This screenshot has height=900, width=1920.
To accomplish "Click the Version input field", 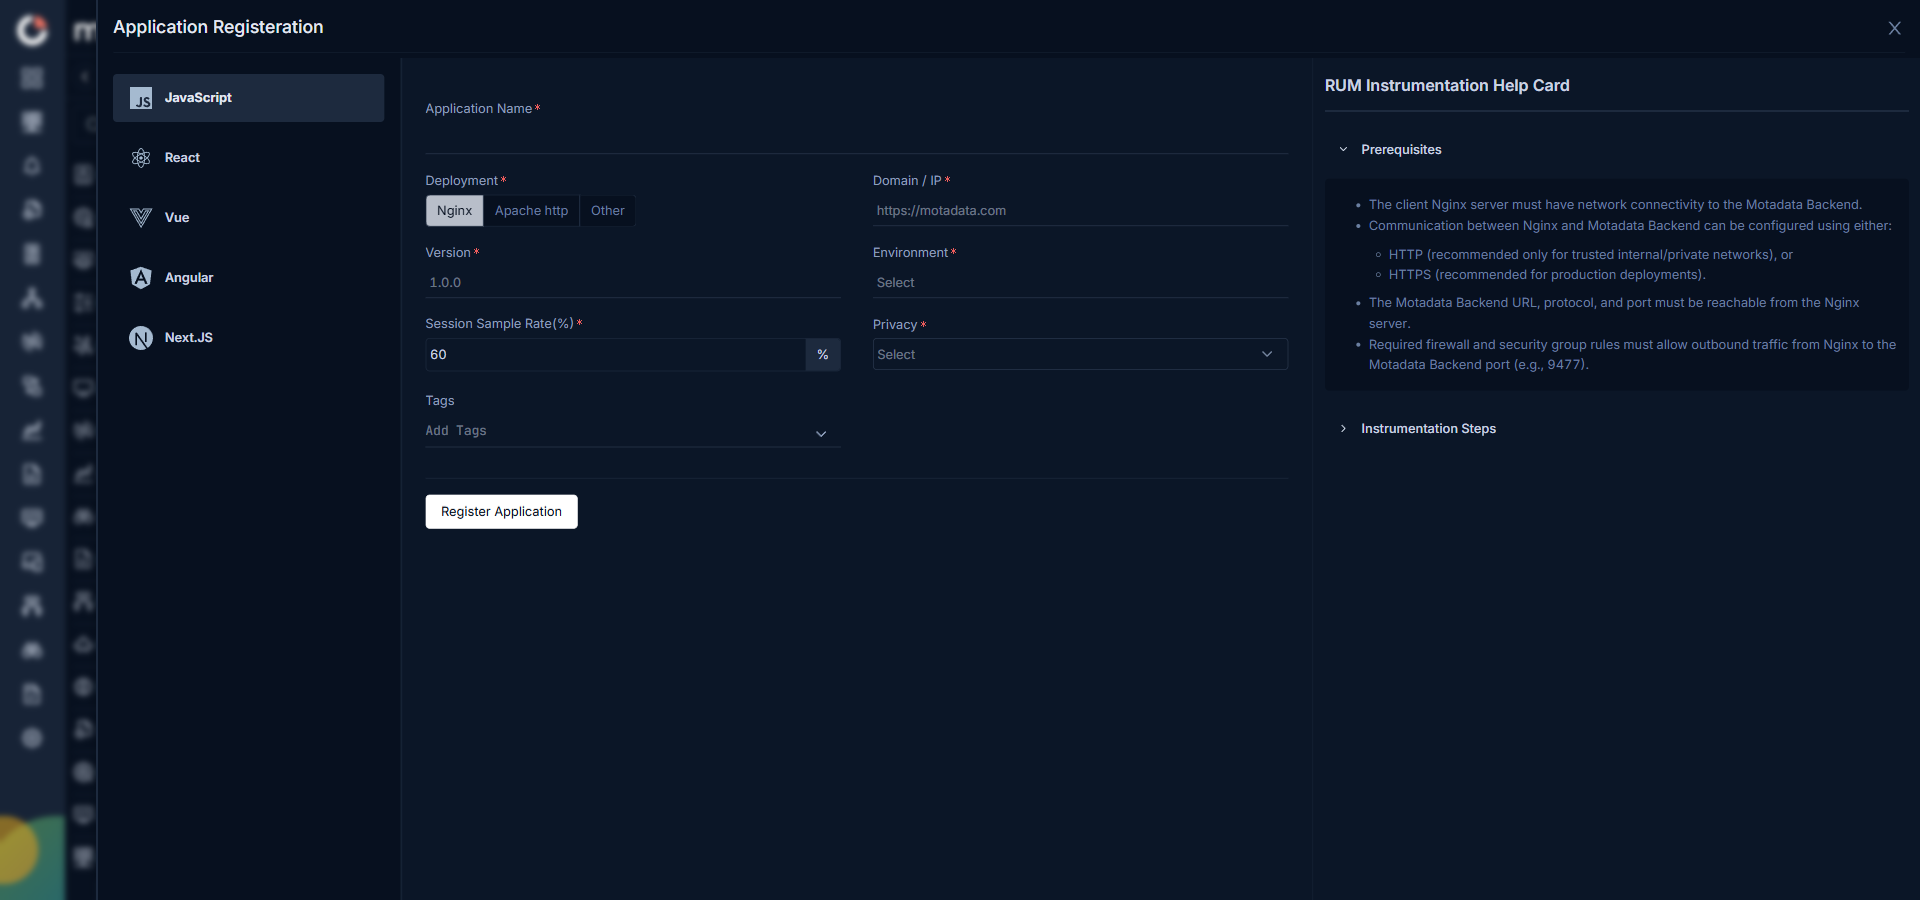I will 633,283.
